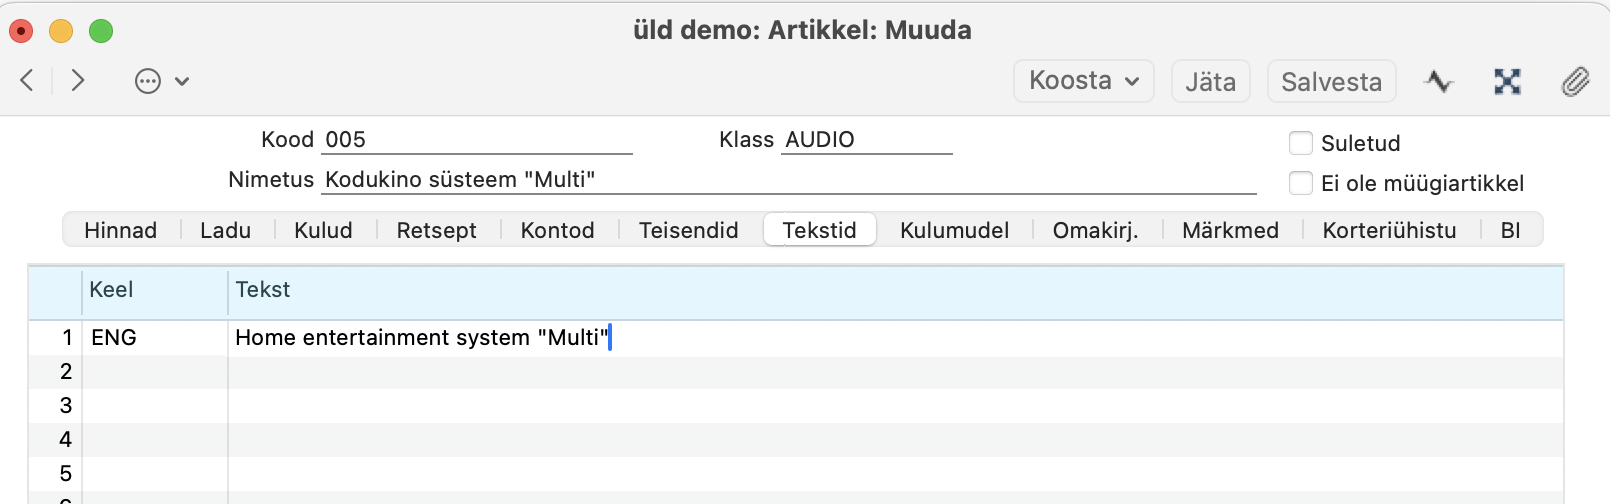The height and width of the screenshot is (504, 1610).
Task: Switch to the Hinnad tab
Action: click(x=120, y=230)
